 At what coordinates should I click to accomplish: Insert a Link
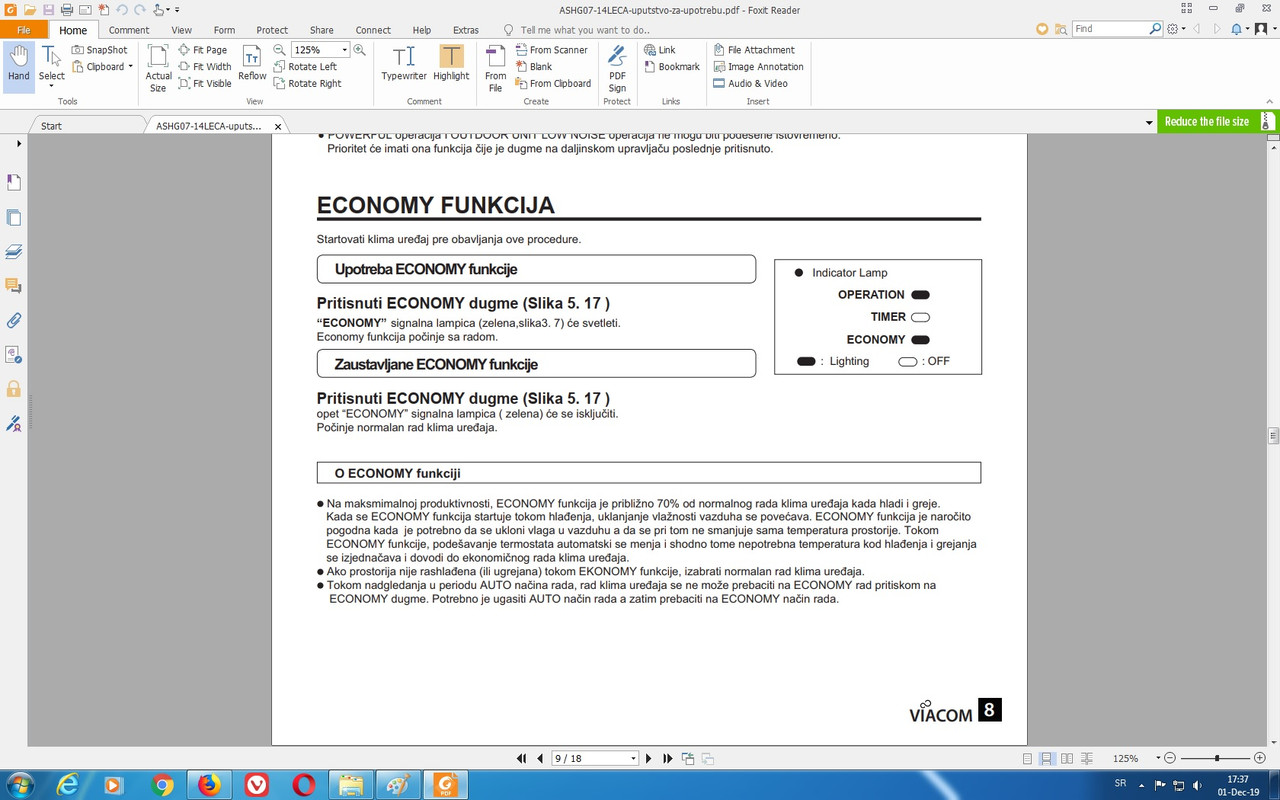pyautogui.click(x=659, y=50)
